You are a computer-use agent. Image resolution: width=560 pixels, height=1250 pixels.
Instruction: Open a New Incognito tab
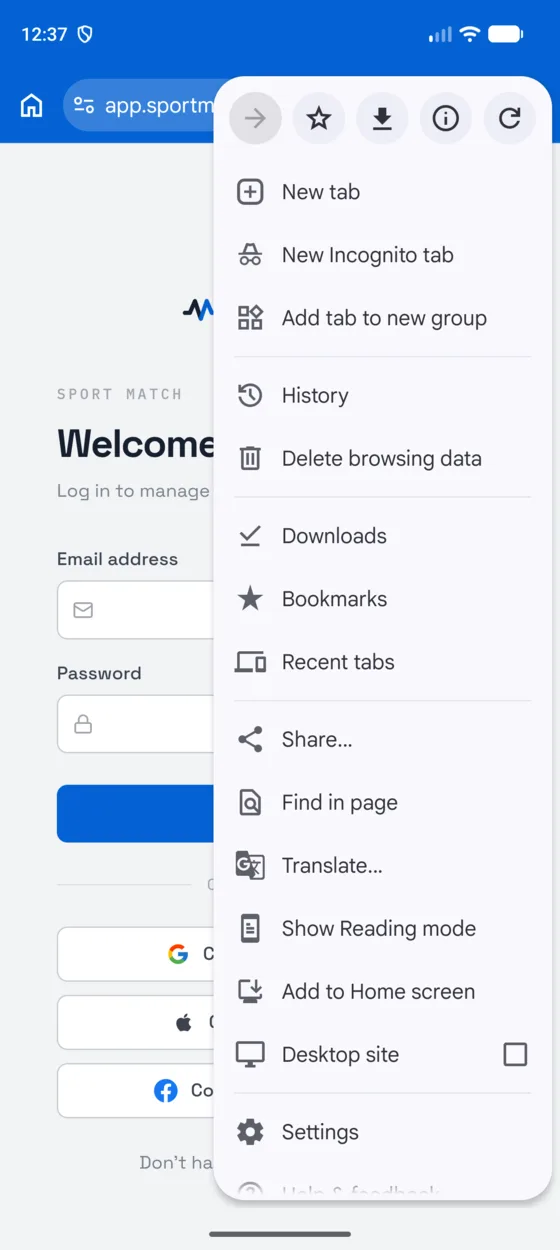tap(382, 255)
